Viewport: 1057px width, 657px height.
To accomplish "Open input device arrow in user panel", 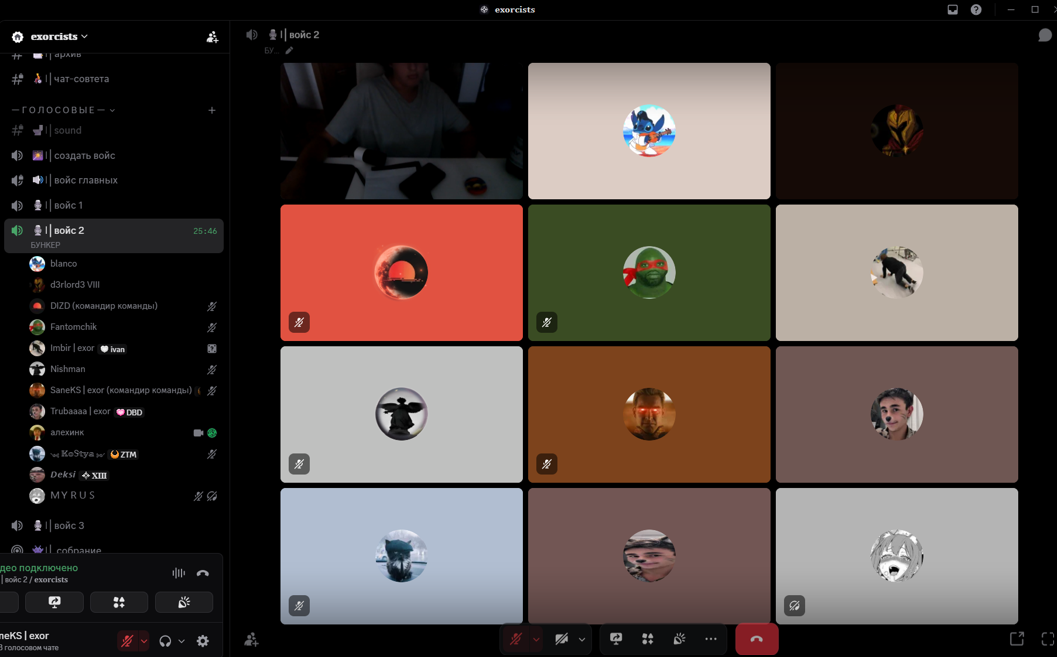I will (144, 641).
